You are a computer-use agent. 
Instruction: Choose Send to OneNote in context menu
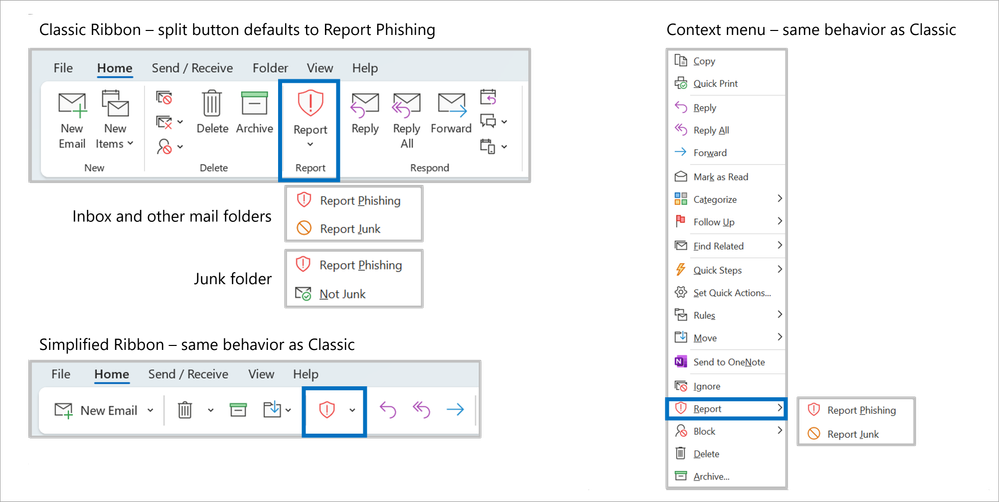tap(727, 362)
